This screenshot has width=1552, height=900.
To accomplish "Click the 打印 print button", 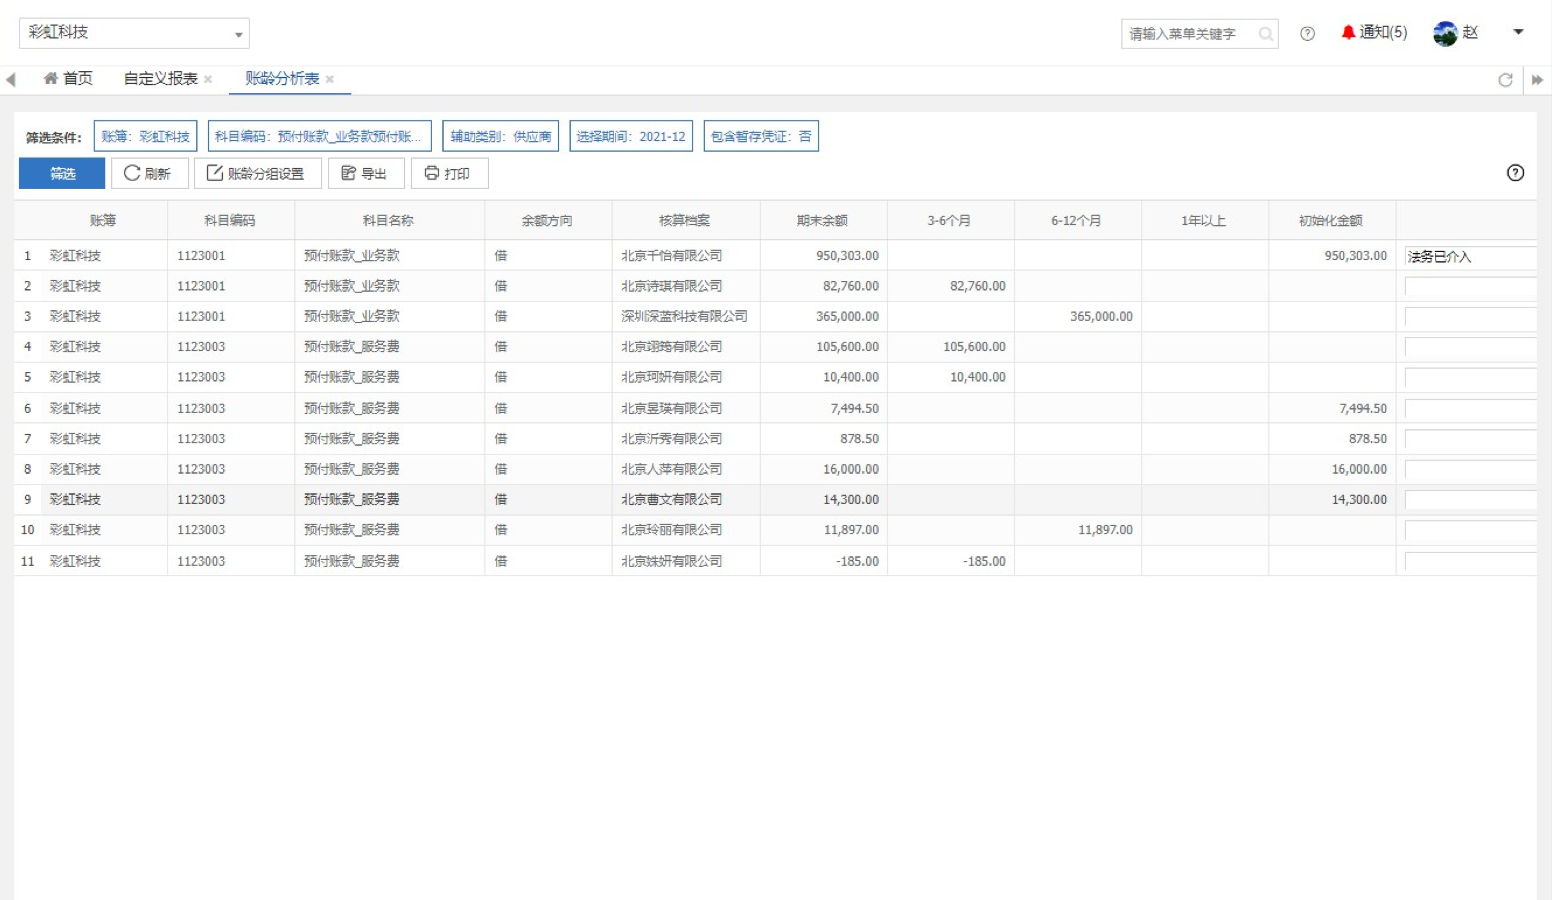I will [x=449, y=173].
